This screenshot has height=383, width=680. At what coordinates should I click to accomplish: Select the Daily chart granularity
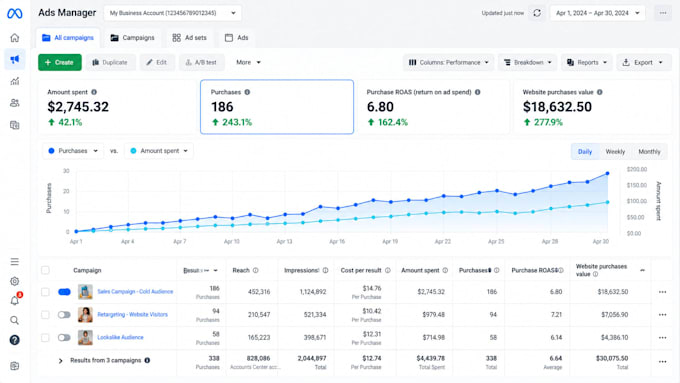[585, 151]
